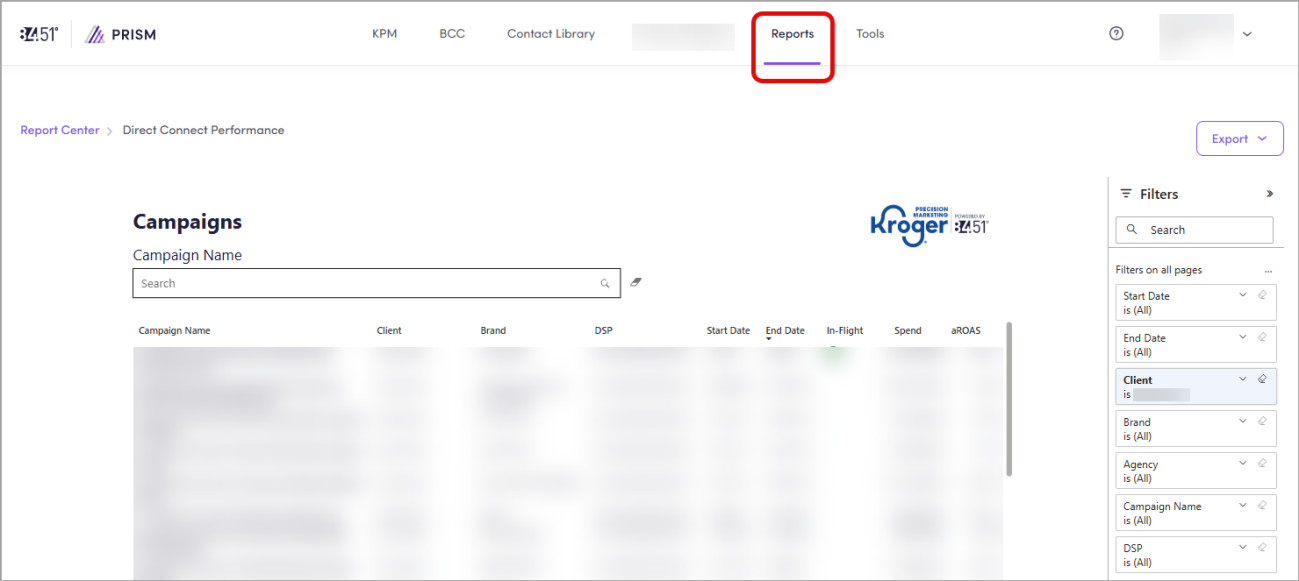Screen dimensions: 1299x581
Task: Clear the Start Date filter eraser icon
Action: (1262, 295)
